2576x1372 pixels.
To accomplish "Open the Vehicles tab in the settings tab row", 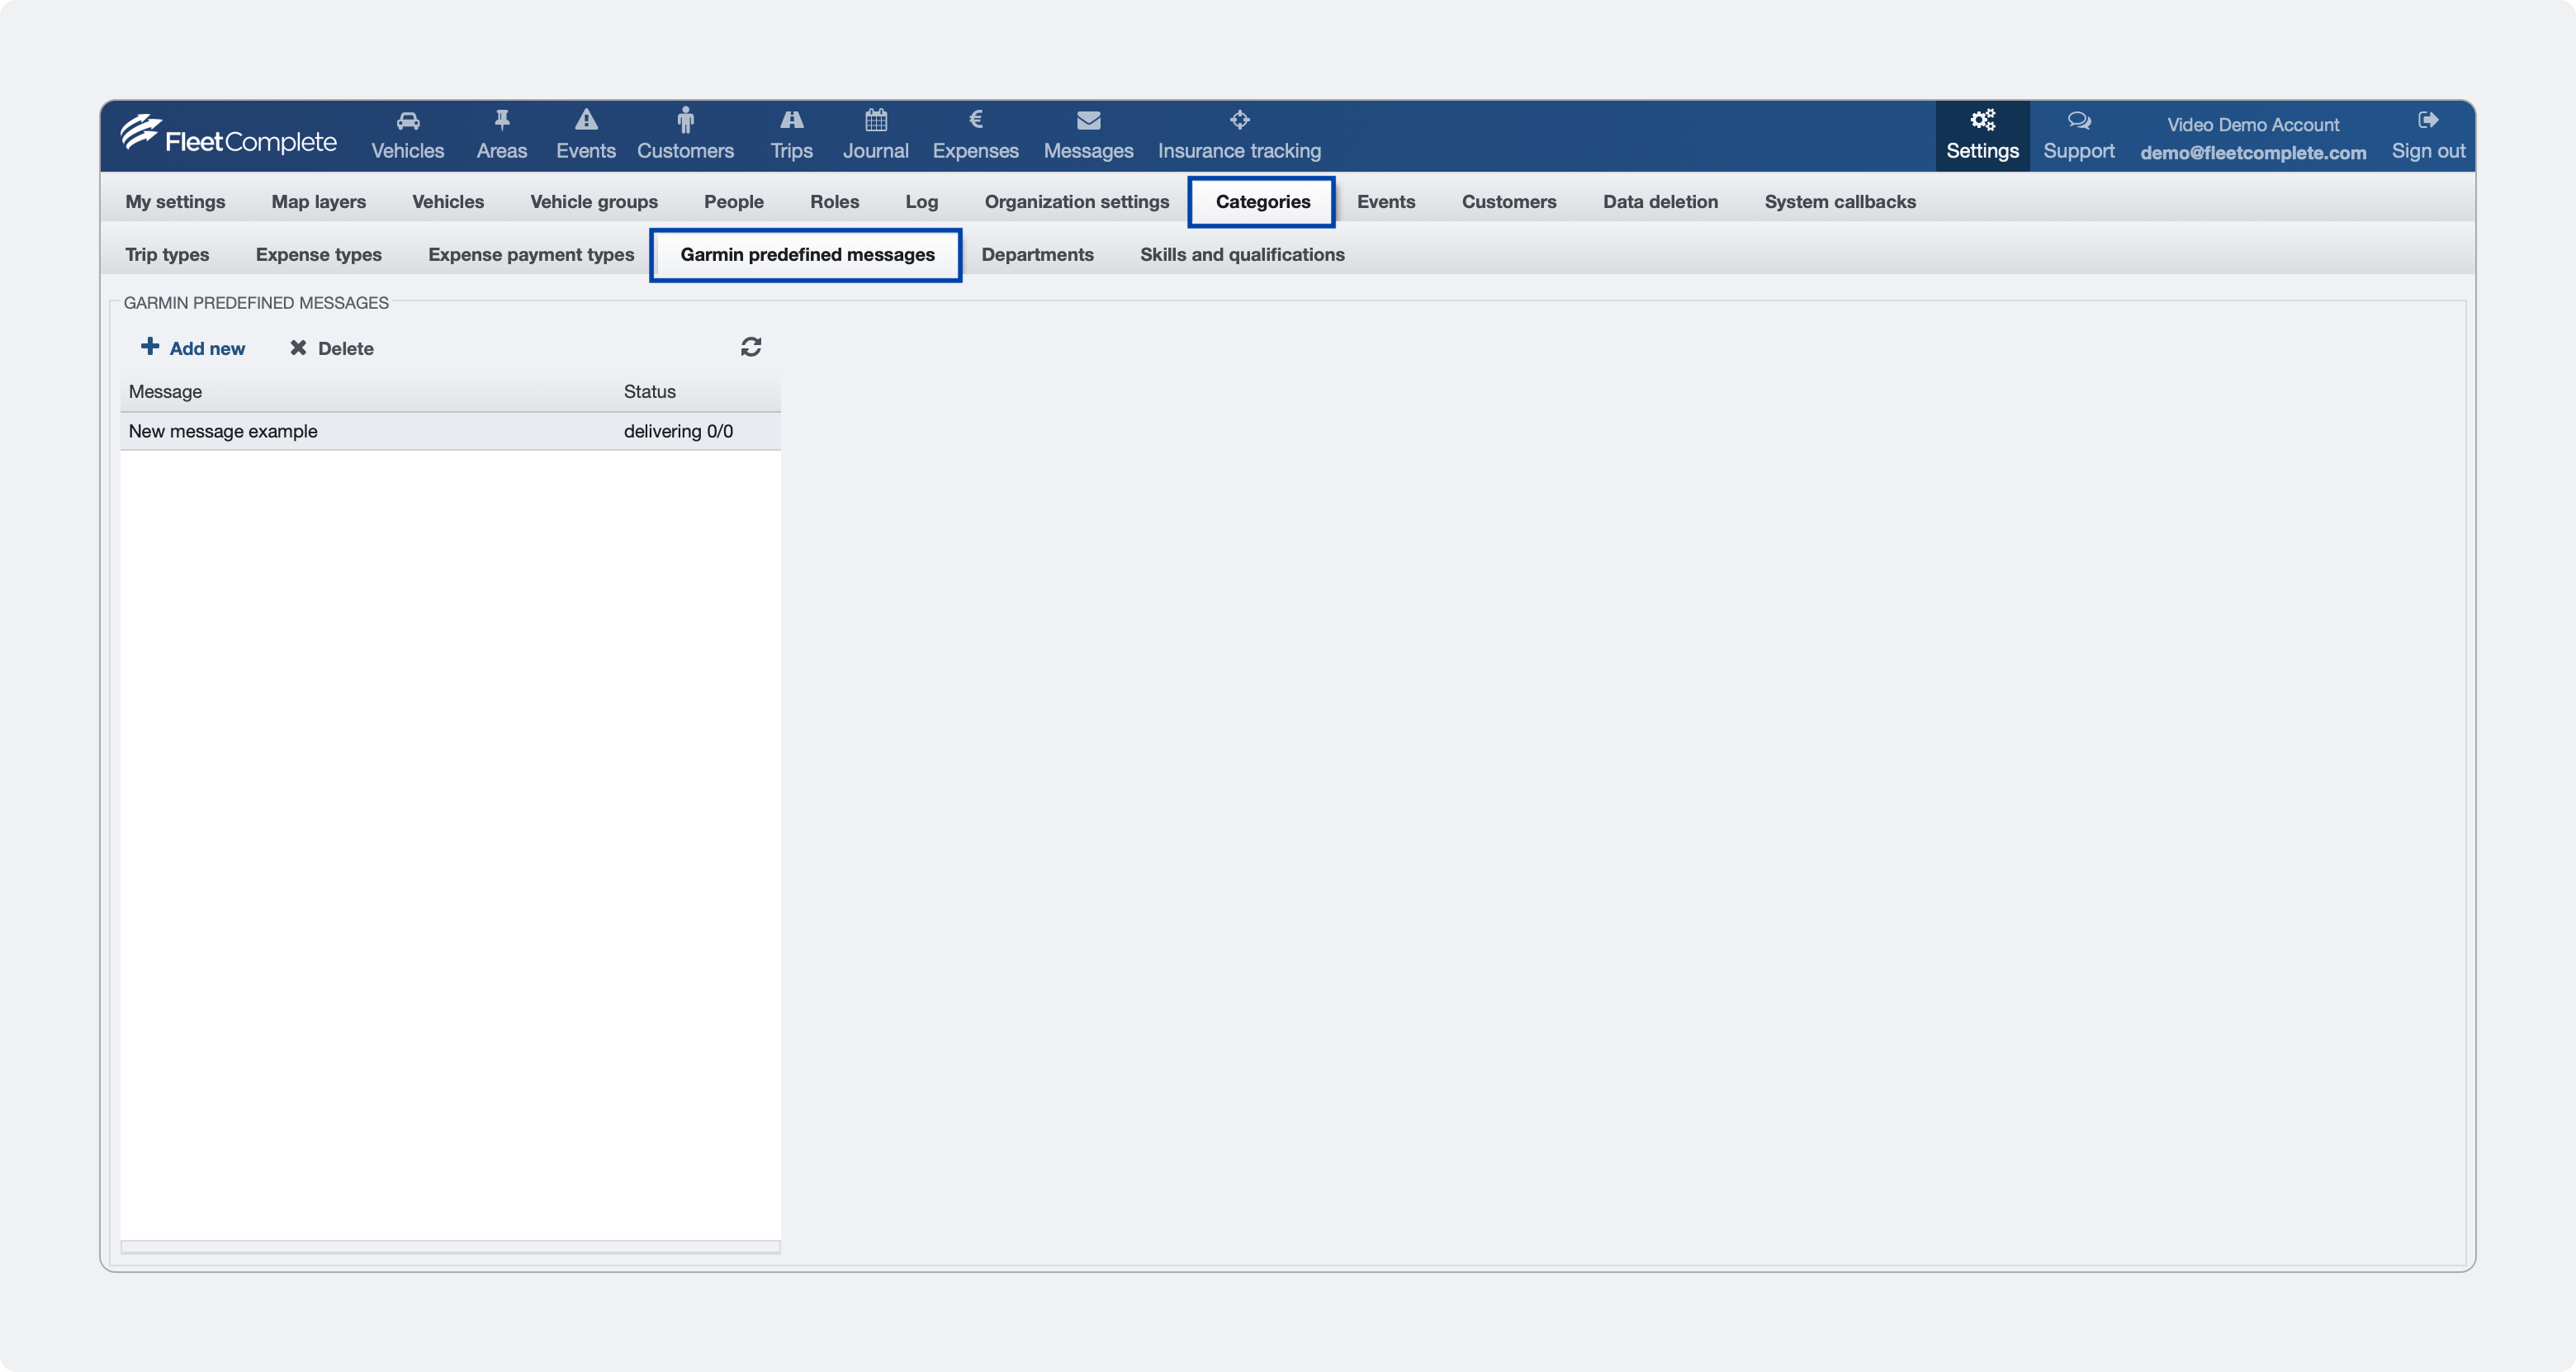I will [x=448, y=201].
